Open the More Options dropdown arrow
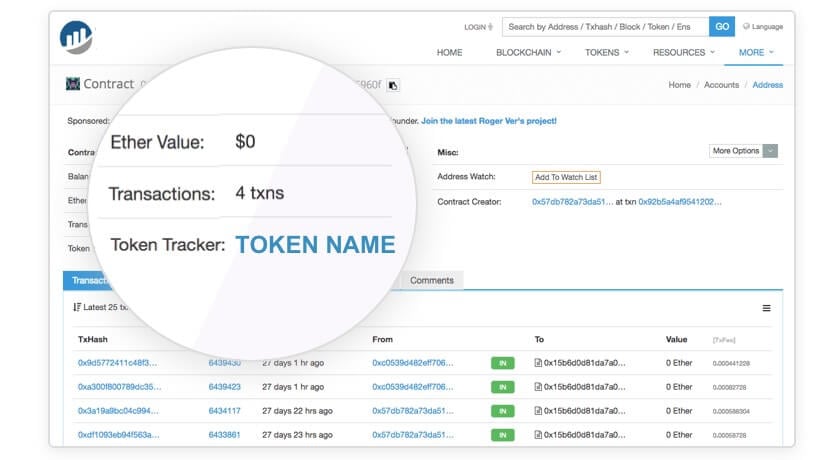Image resolution: width=840 pixels, height=460 pixels. [x=770, y=151]
